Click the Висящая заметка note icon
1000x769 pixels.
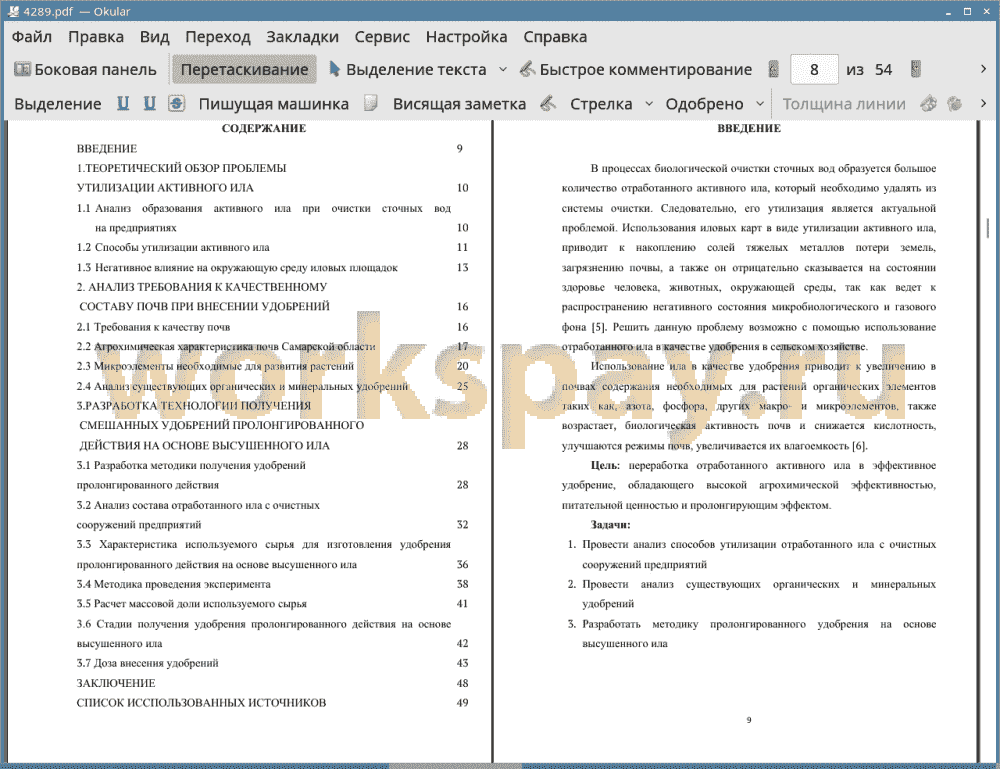(371, 103)
